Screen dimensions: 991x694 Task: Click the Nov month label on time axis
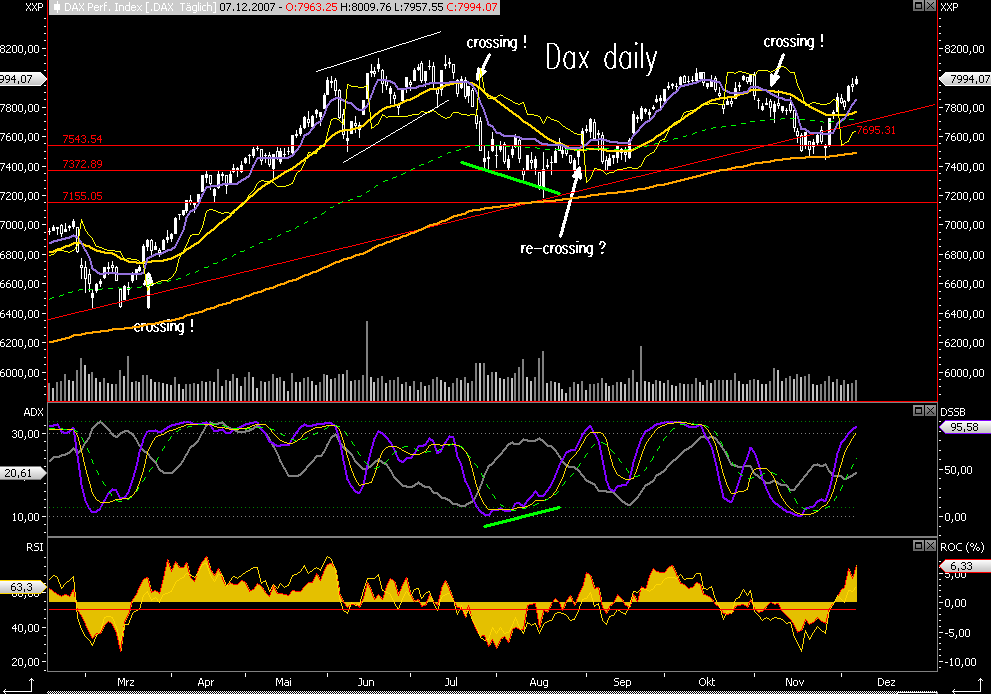tap(794, 682)
